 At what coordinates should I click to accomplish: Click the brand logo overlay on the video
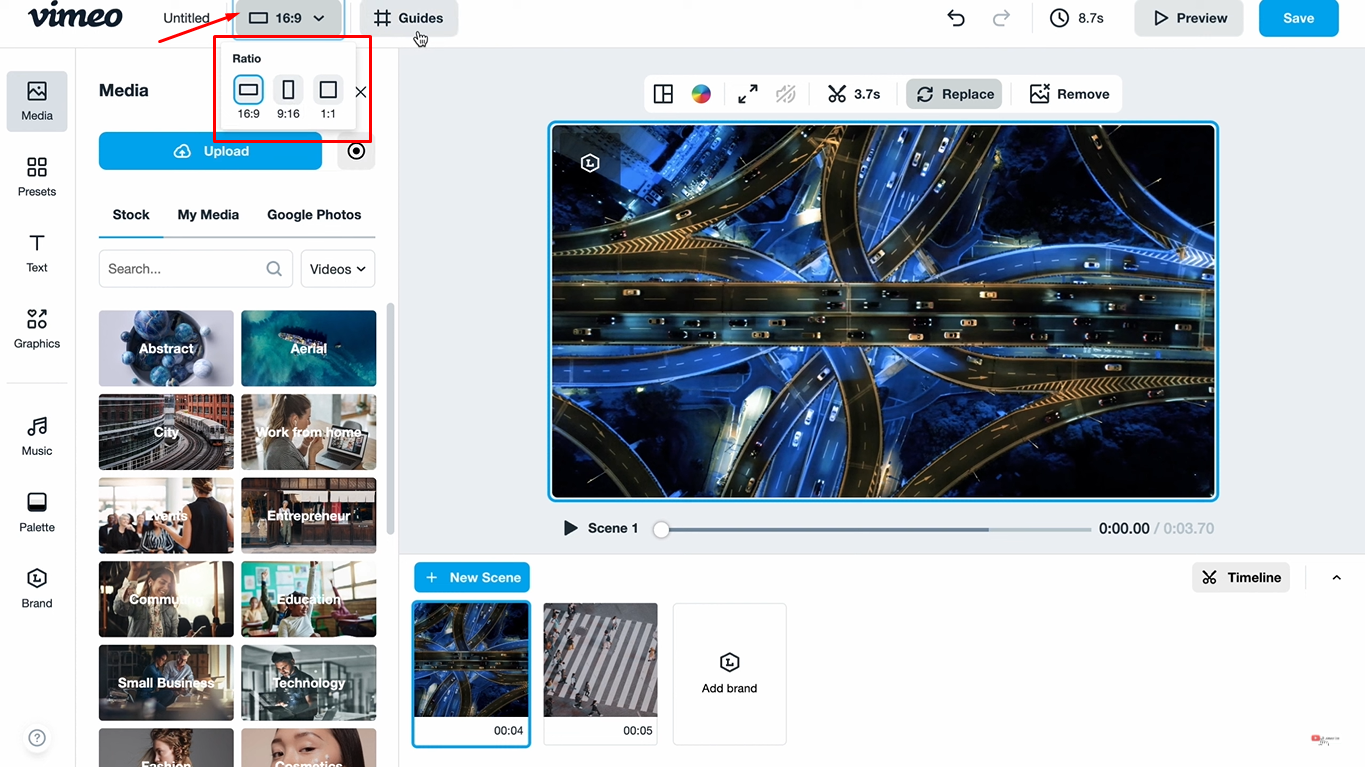(x=590, y=163)
